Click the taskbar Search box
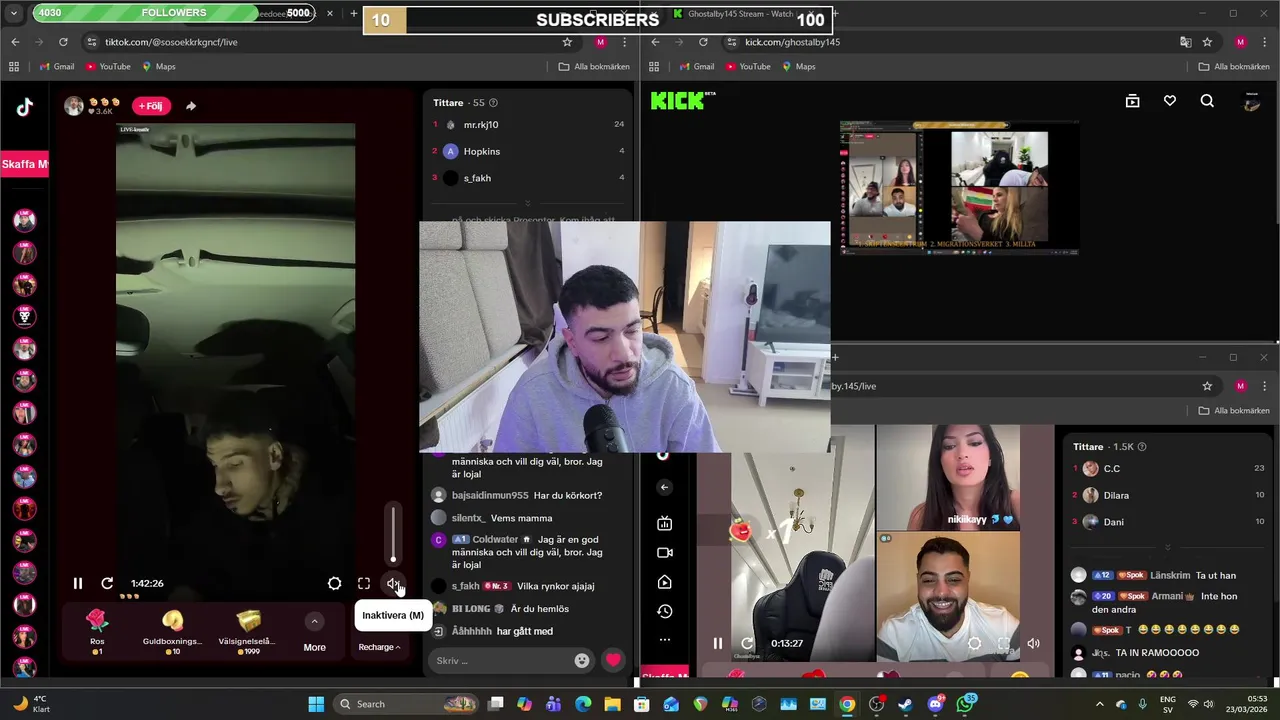1280x720 pixels. 407,704
